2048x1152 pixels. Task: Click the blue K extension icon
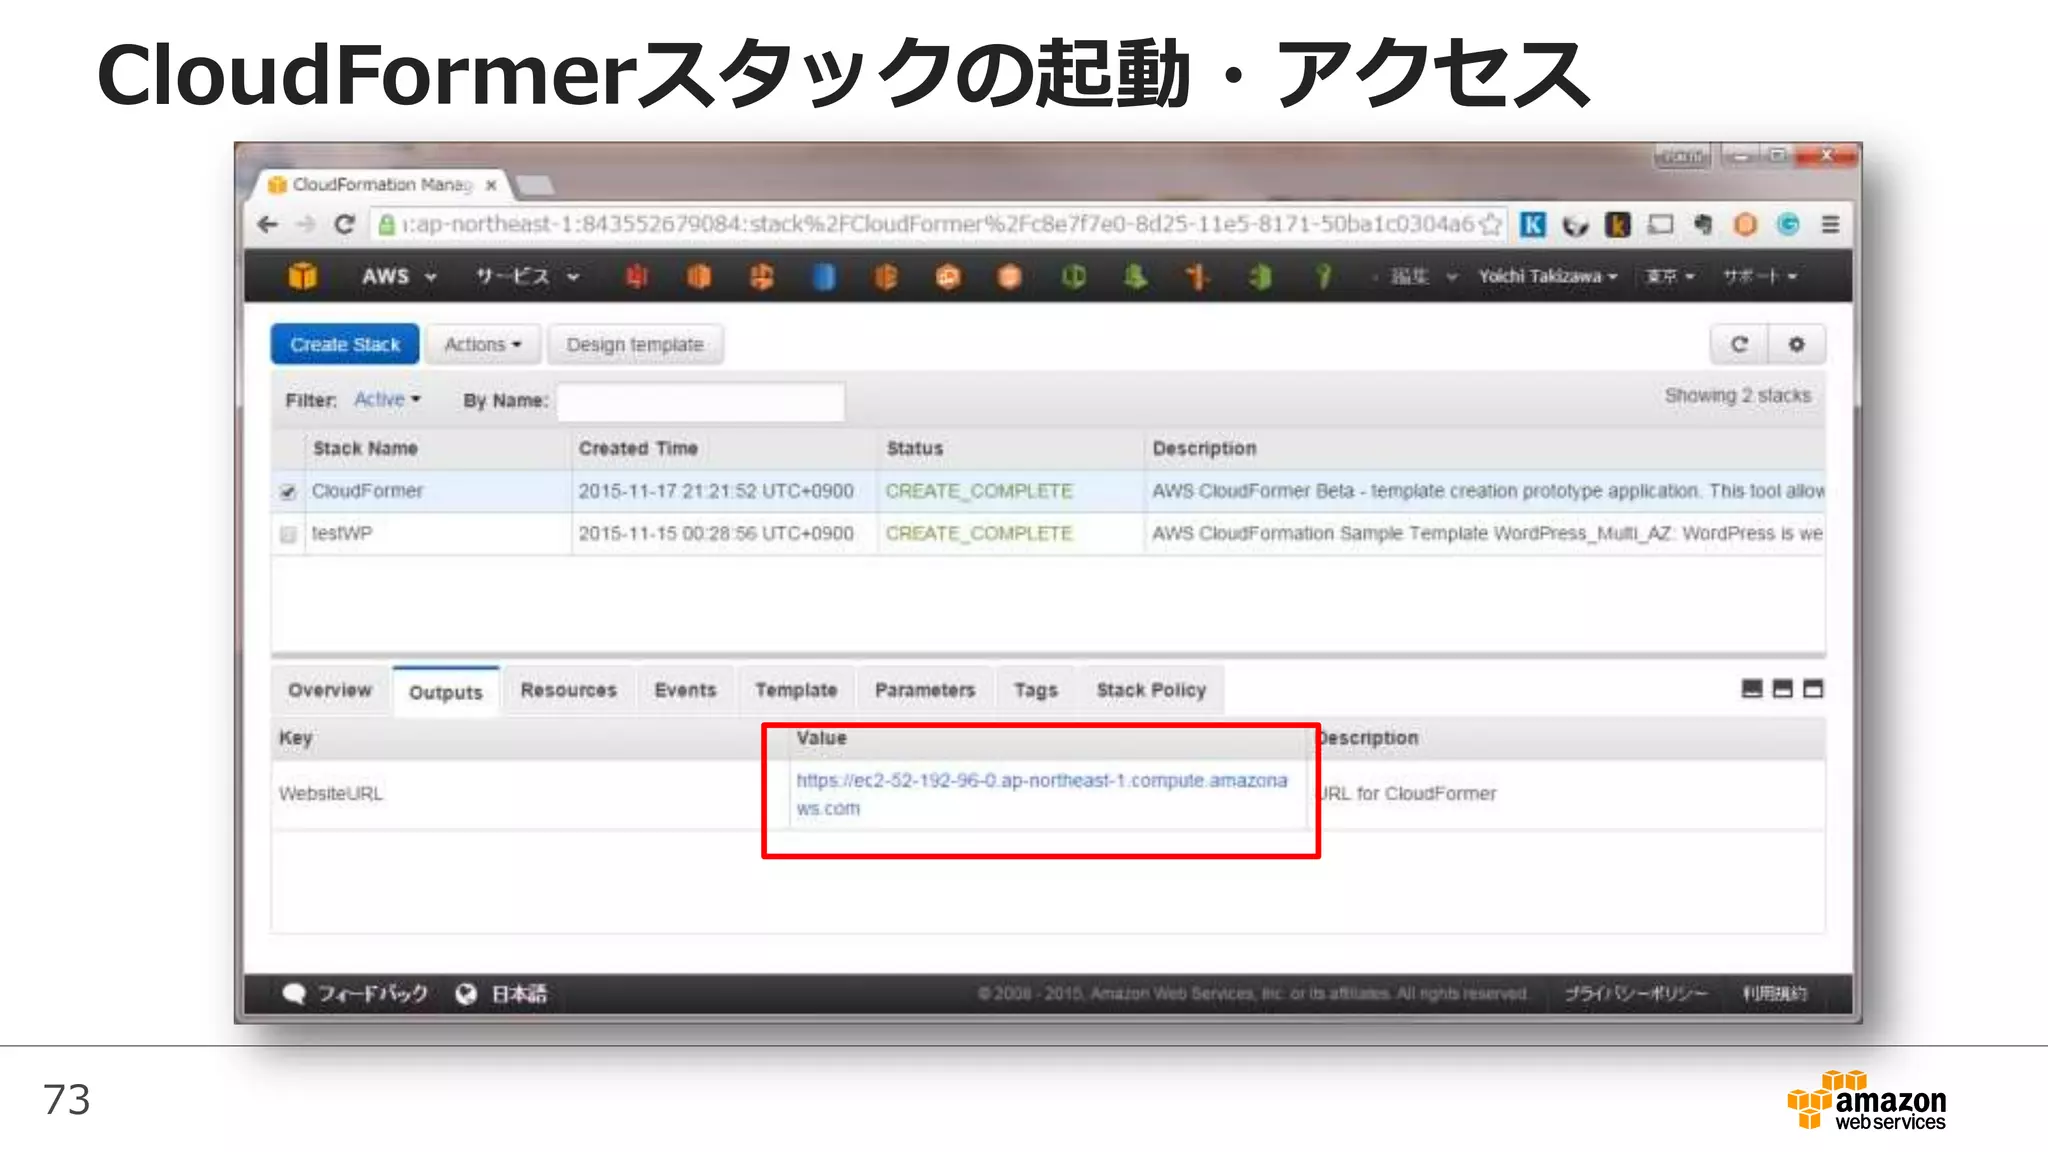1532,224
